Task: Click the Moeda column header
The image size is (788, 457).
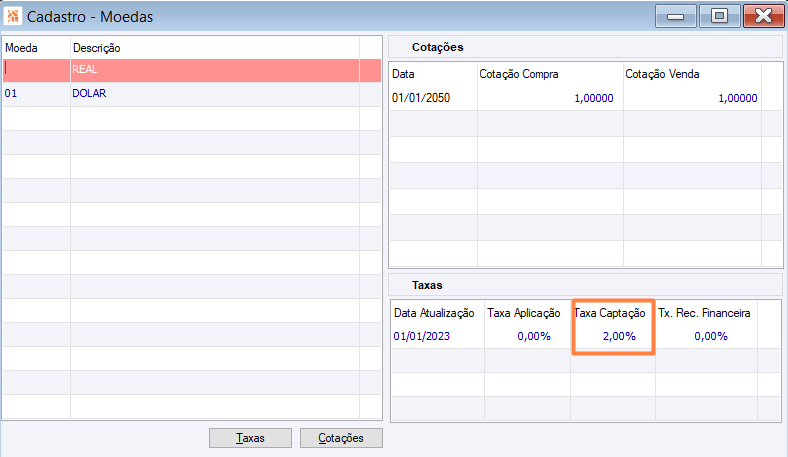Action: pyautogui.click(x=37, y=48)
